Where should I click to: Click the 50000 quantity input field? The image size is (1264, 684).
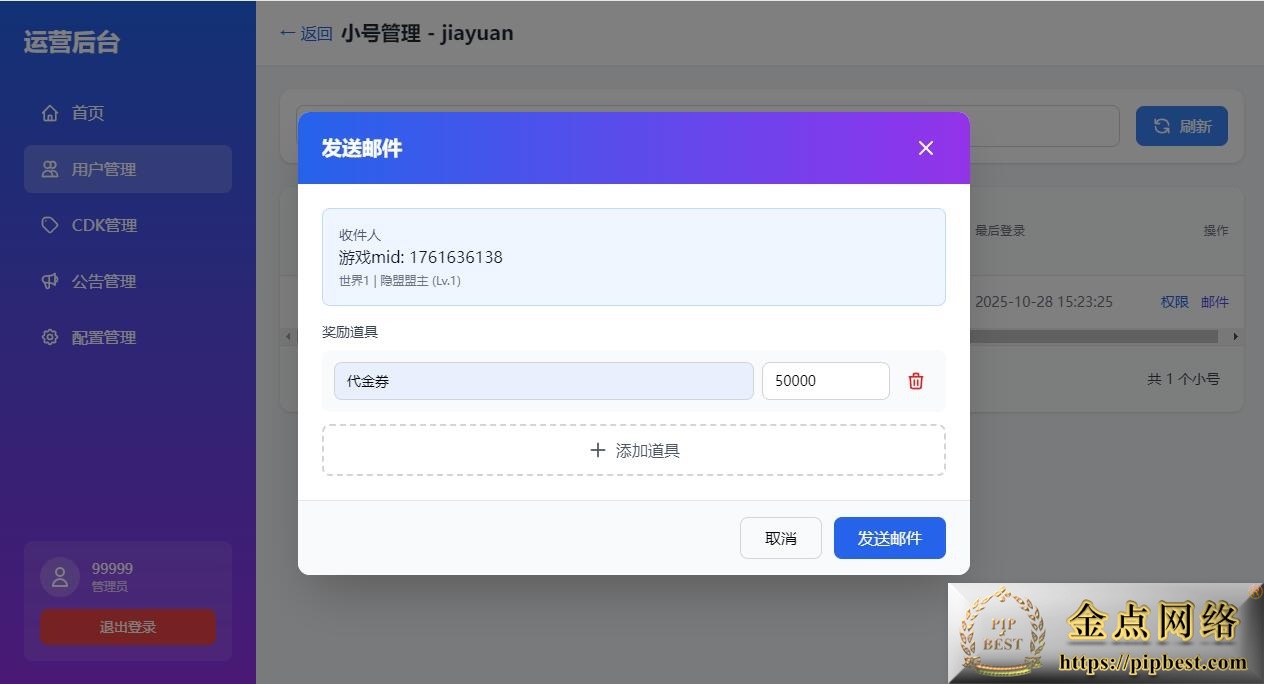pyautogui.click(x=825, y=381)
